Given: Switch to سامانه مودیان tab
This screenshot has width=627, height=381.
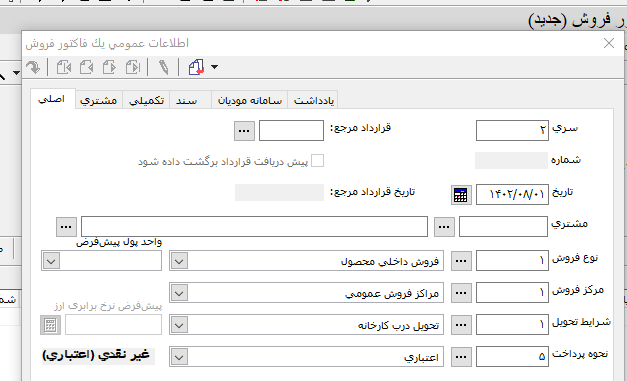Looking at the screenshot, I should pos(250,100).
